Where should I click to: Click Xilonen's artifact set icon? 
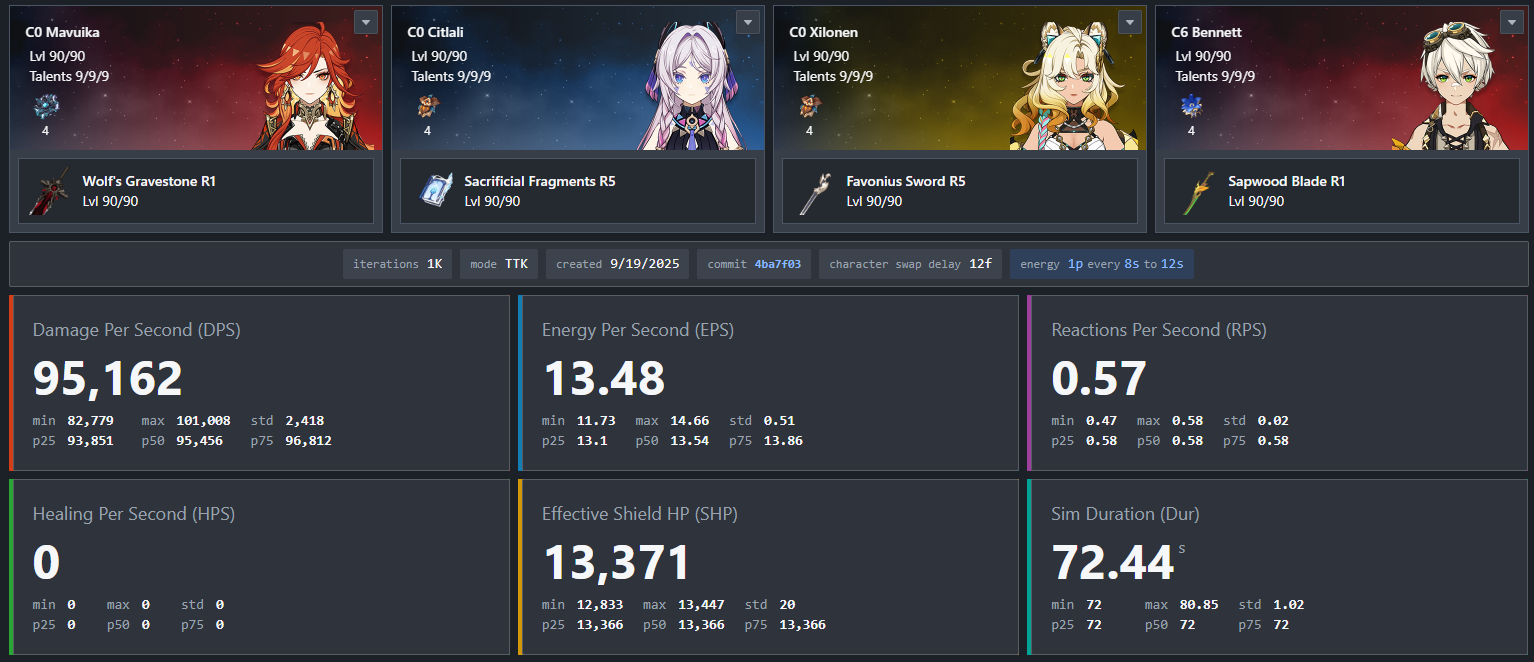pos(809,106)
